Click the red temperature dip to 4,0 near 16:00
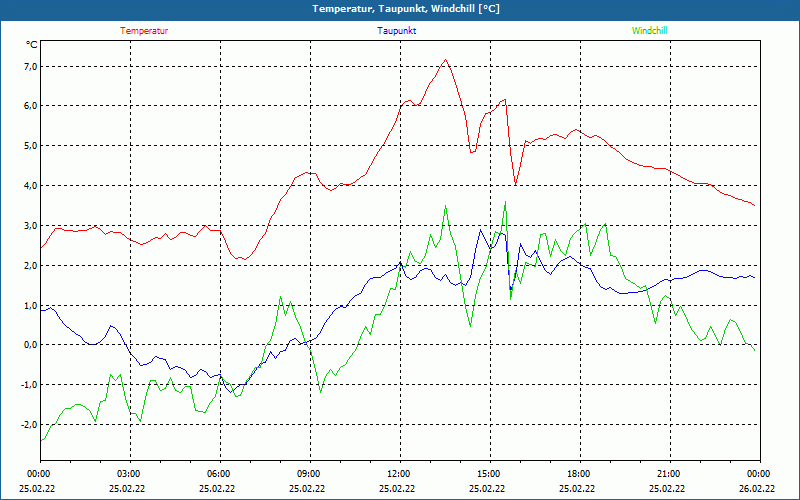 click(515, 184)
